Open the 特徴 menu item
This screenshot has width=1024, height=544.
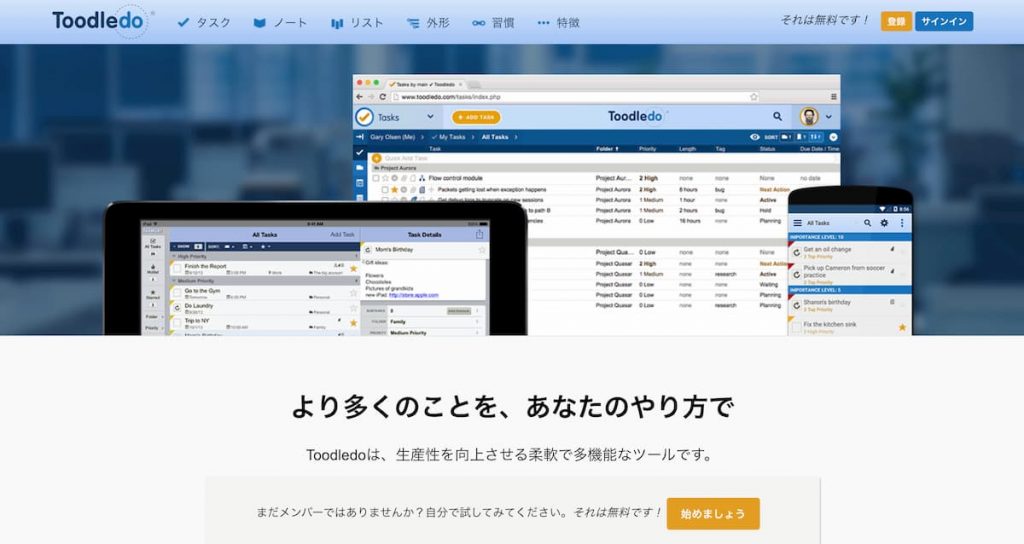[x=558, y=23]
